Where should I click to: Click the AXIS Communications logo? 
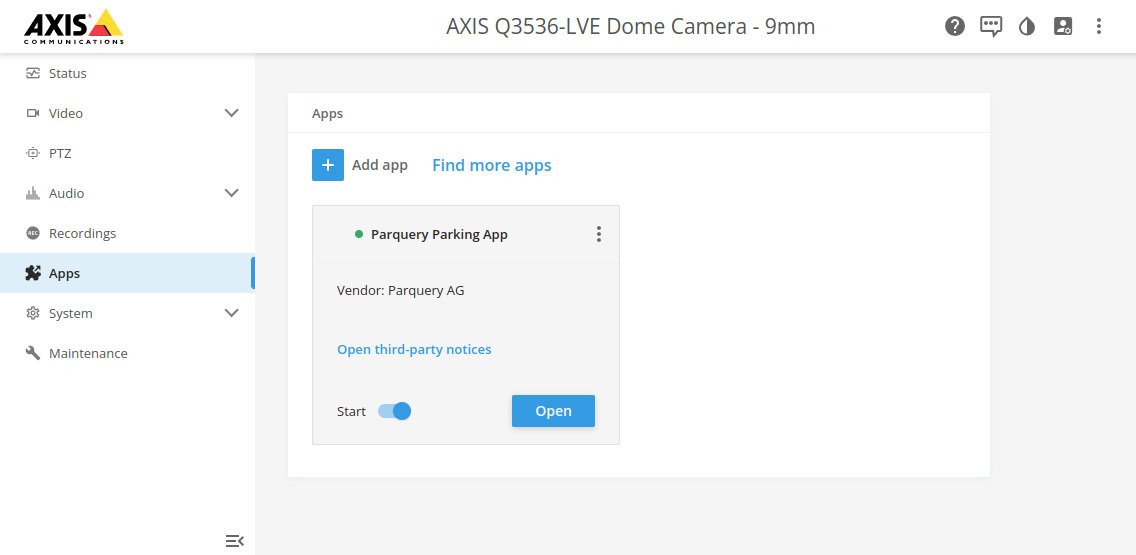click(x=74, y=27)
